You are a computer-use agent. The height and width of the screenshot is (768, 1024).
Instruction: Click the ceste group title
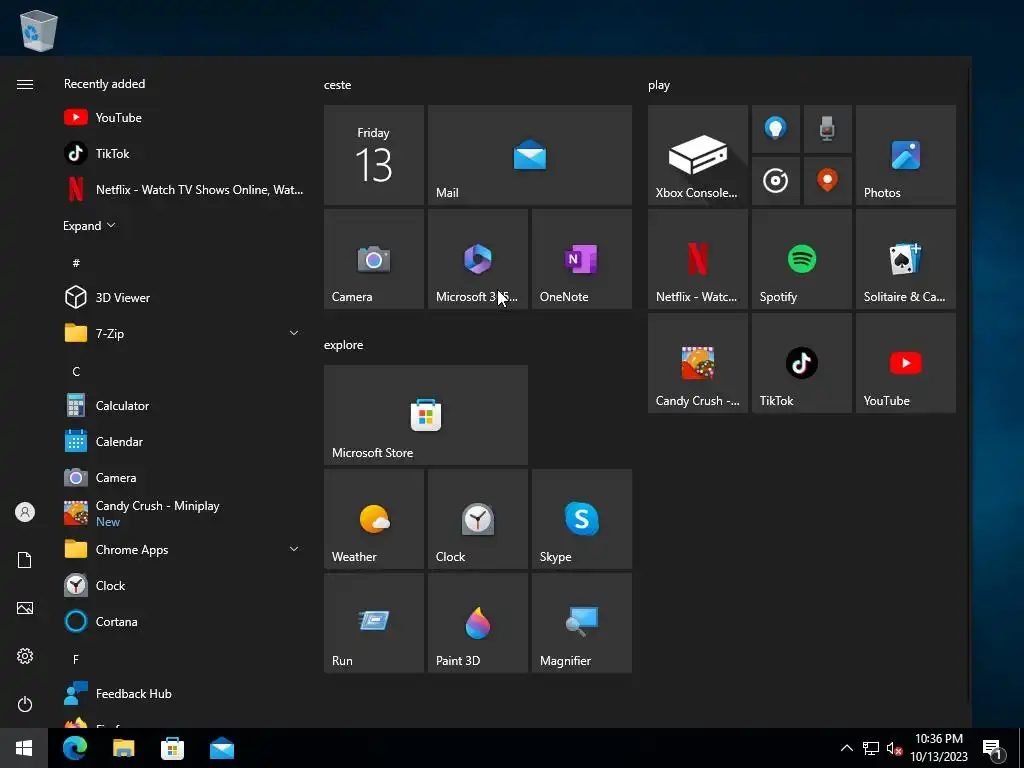337,85
